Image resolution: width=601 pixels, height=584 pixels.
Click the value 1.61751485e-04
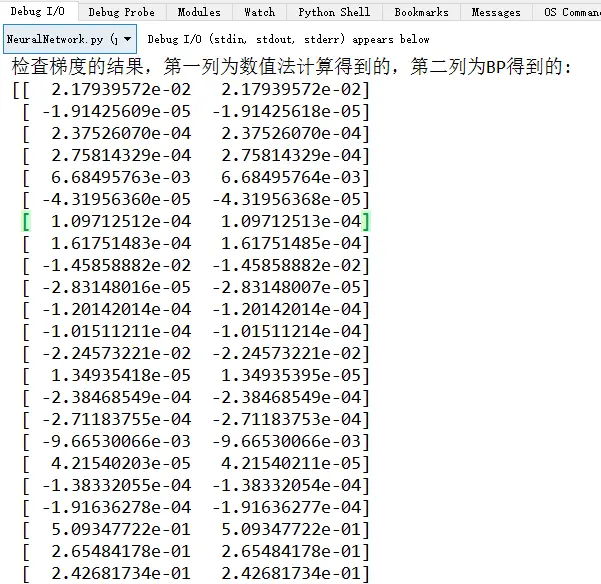[291, 243]
